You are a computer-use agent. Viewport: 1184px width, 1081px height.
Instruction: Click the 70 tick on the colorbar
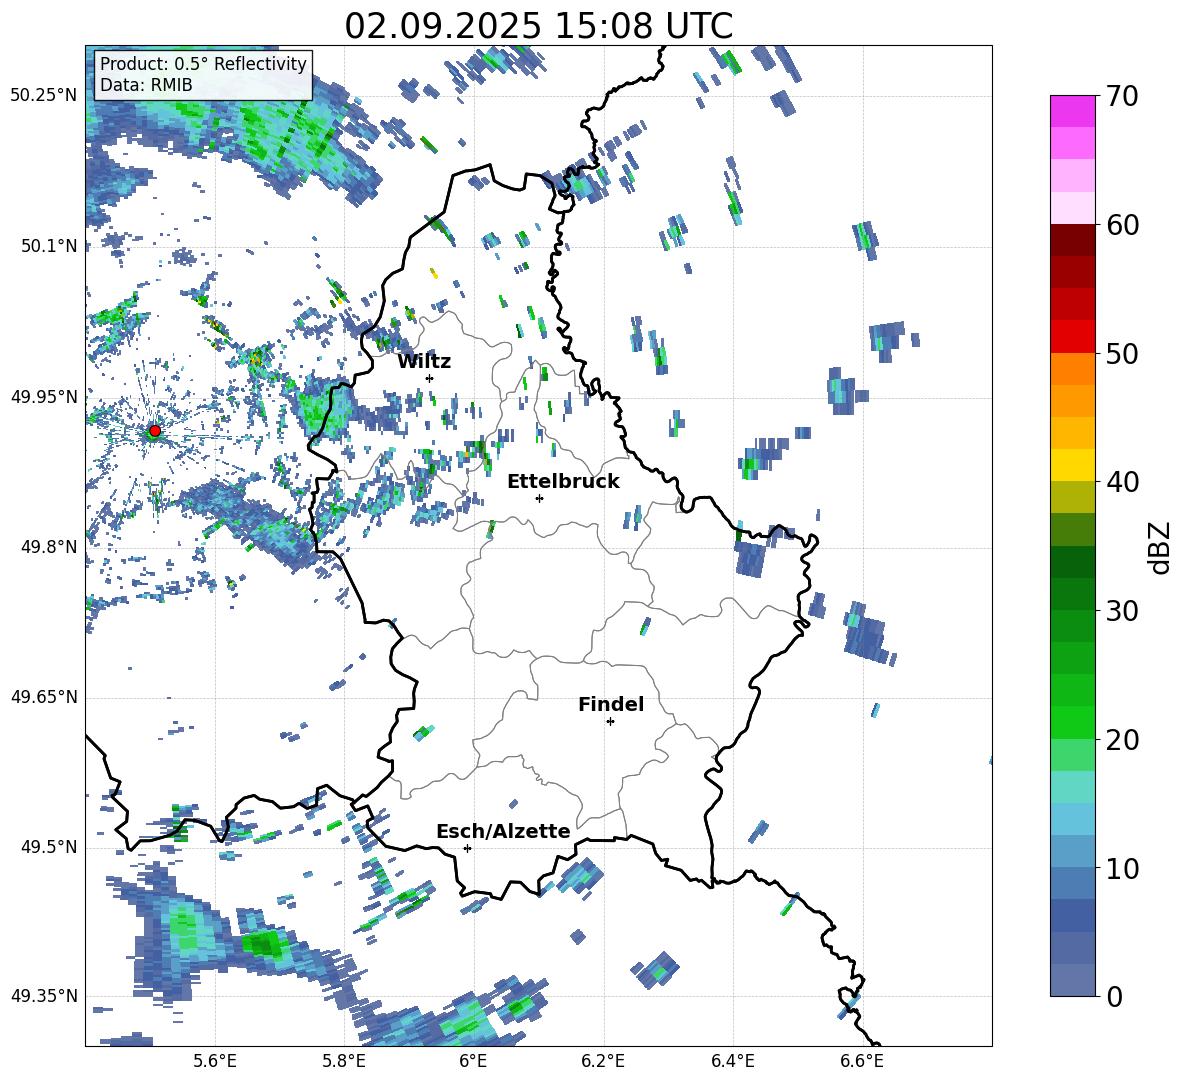click(x=1122, y=96)
